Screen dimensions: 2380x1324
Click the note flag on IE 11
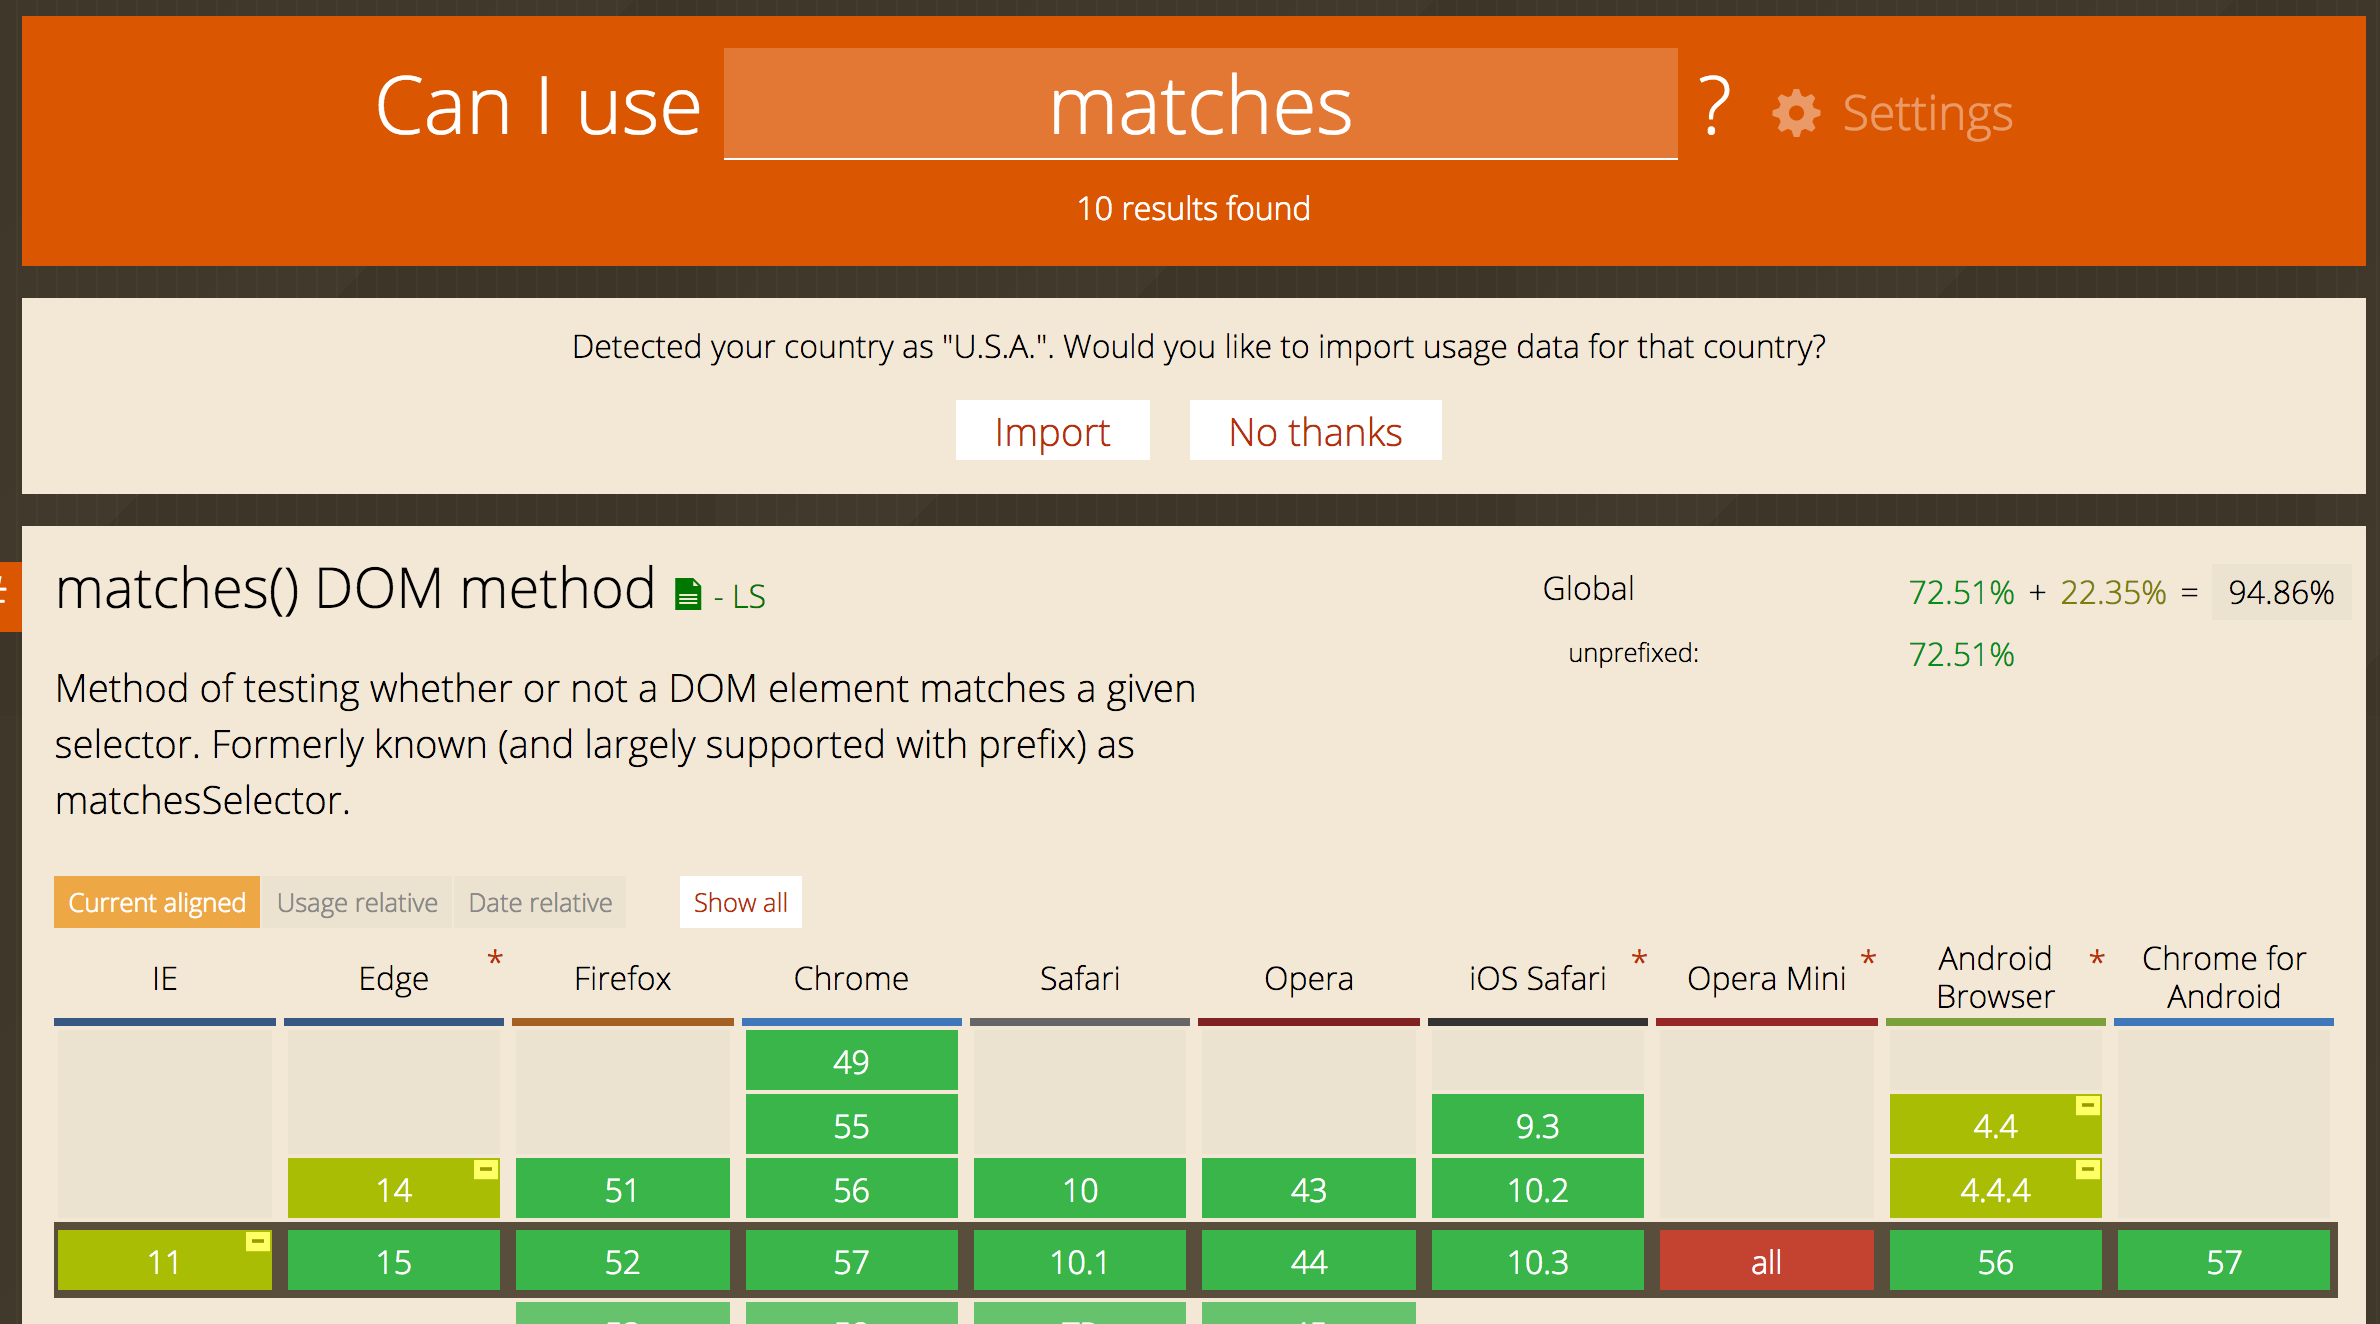click(258, 1241)
